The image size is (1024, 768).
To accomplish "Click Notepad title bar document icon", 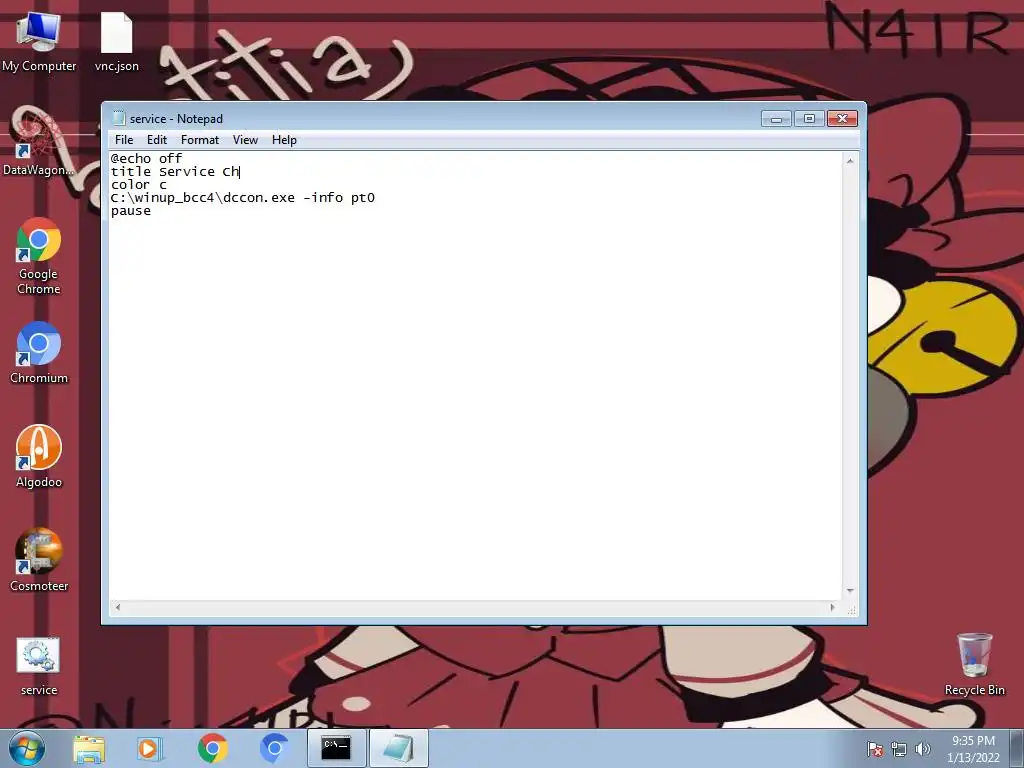I will (118, 118).
